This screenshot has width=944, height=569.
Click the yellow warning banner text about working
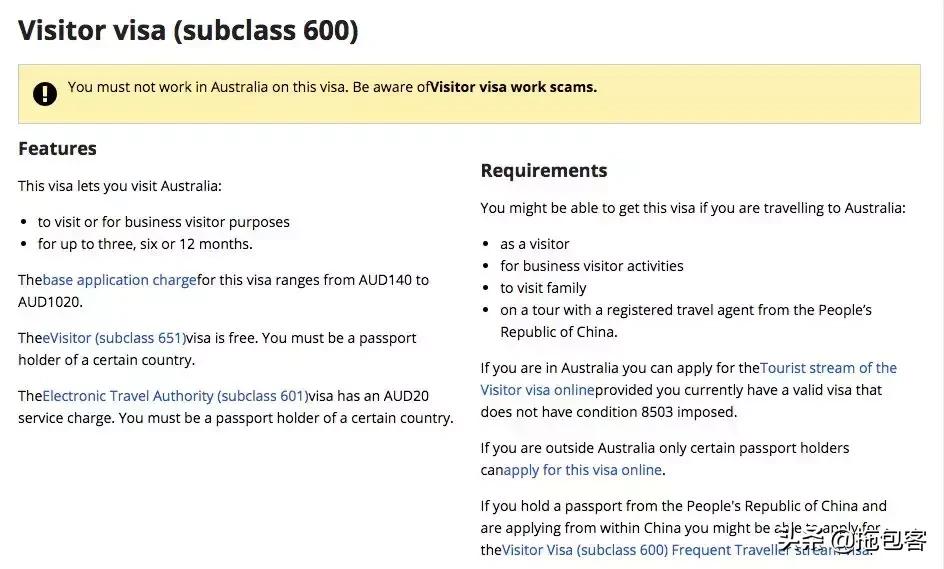pyautogui.click(x=248, y=87)
